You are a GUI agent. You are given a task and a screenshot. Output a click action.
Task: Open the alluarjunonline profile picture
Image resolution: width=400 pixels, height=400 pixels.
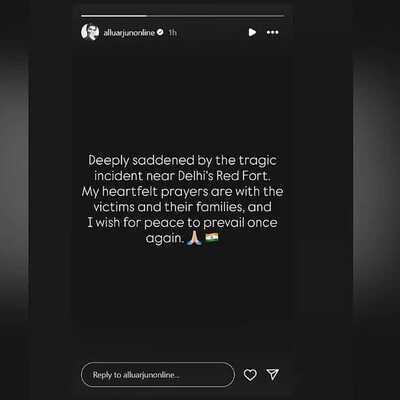click(x=90, y=32)
